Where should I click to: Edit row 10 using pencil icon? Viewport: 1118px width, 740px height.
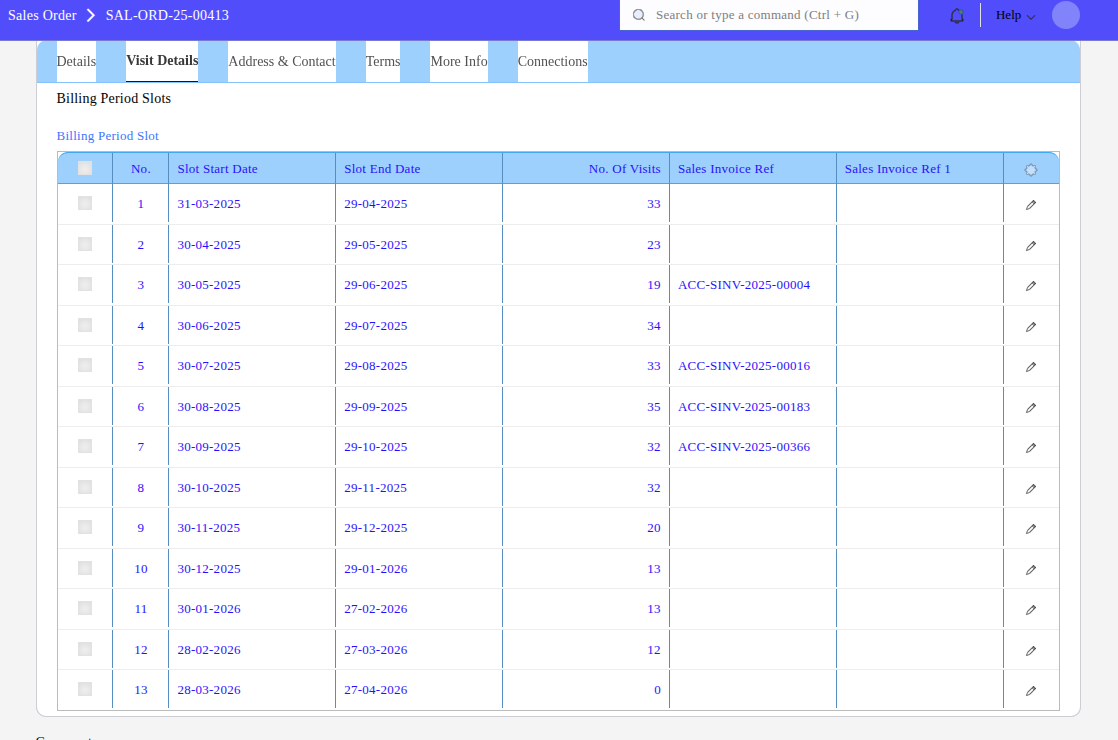point(1031,570)
